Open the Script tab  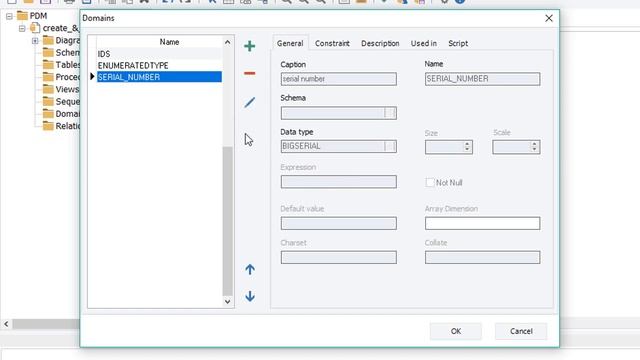coord(458,43)
